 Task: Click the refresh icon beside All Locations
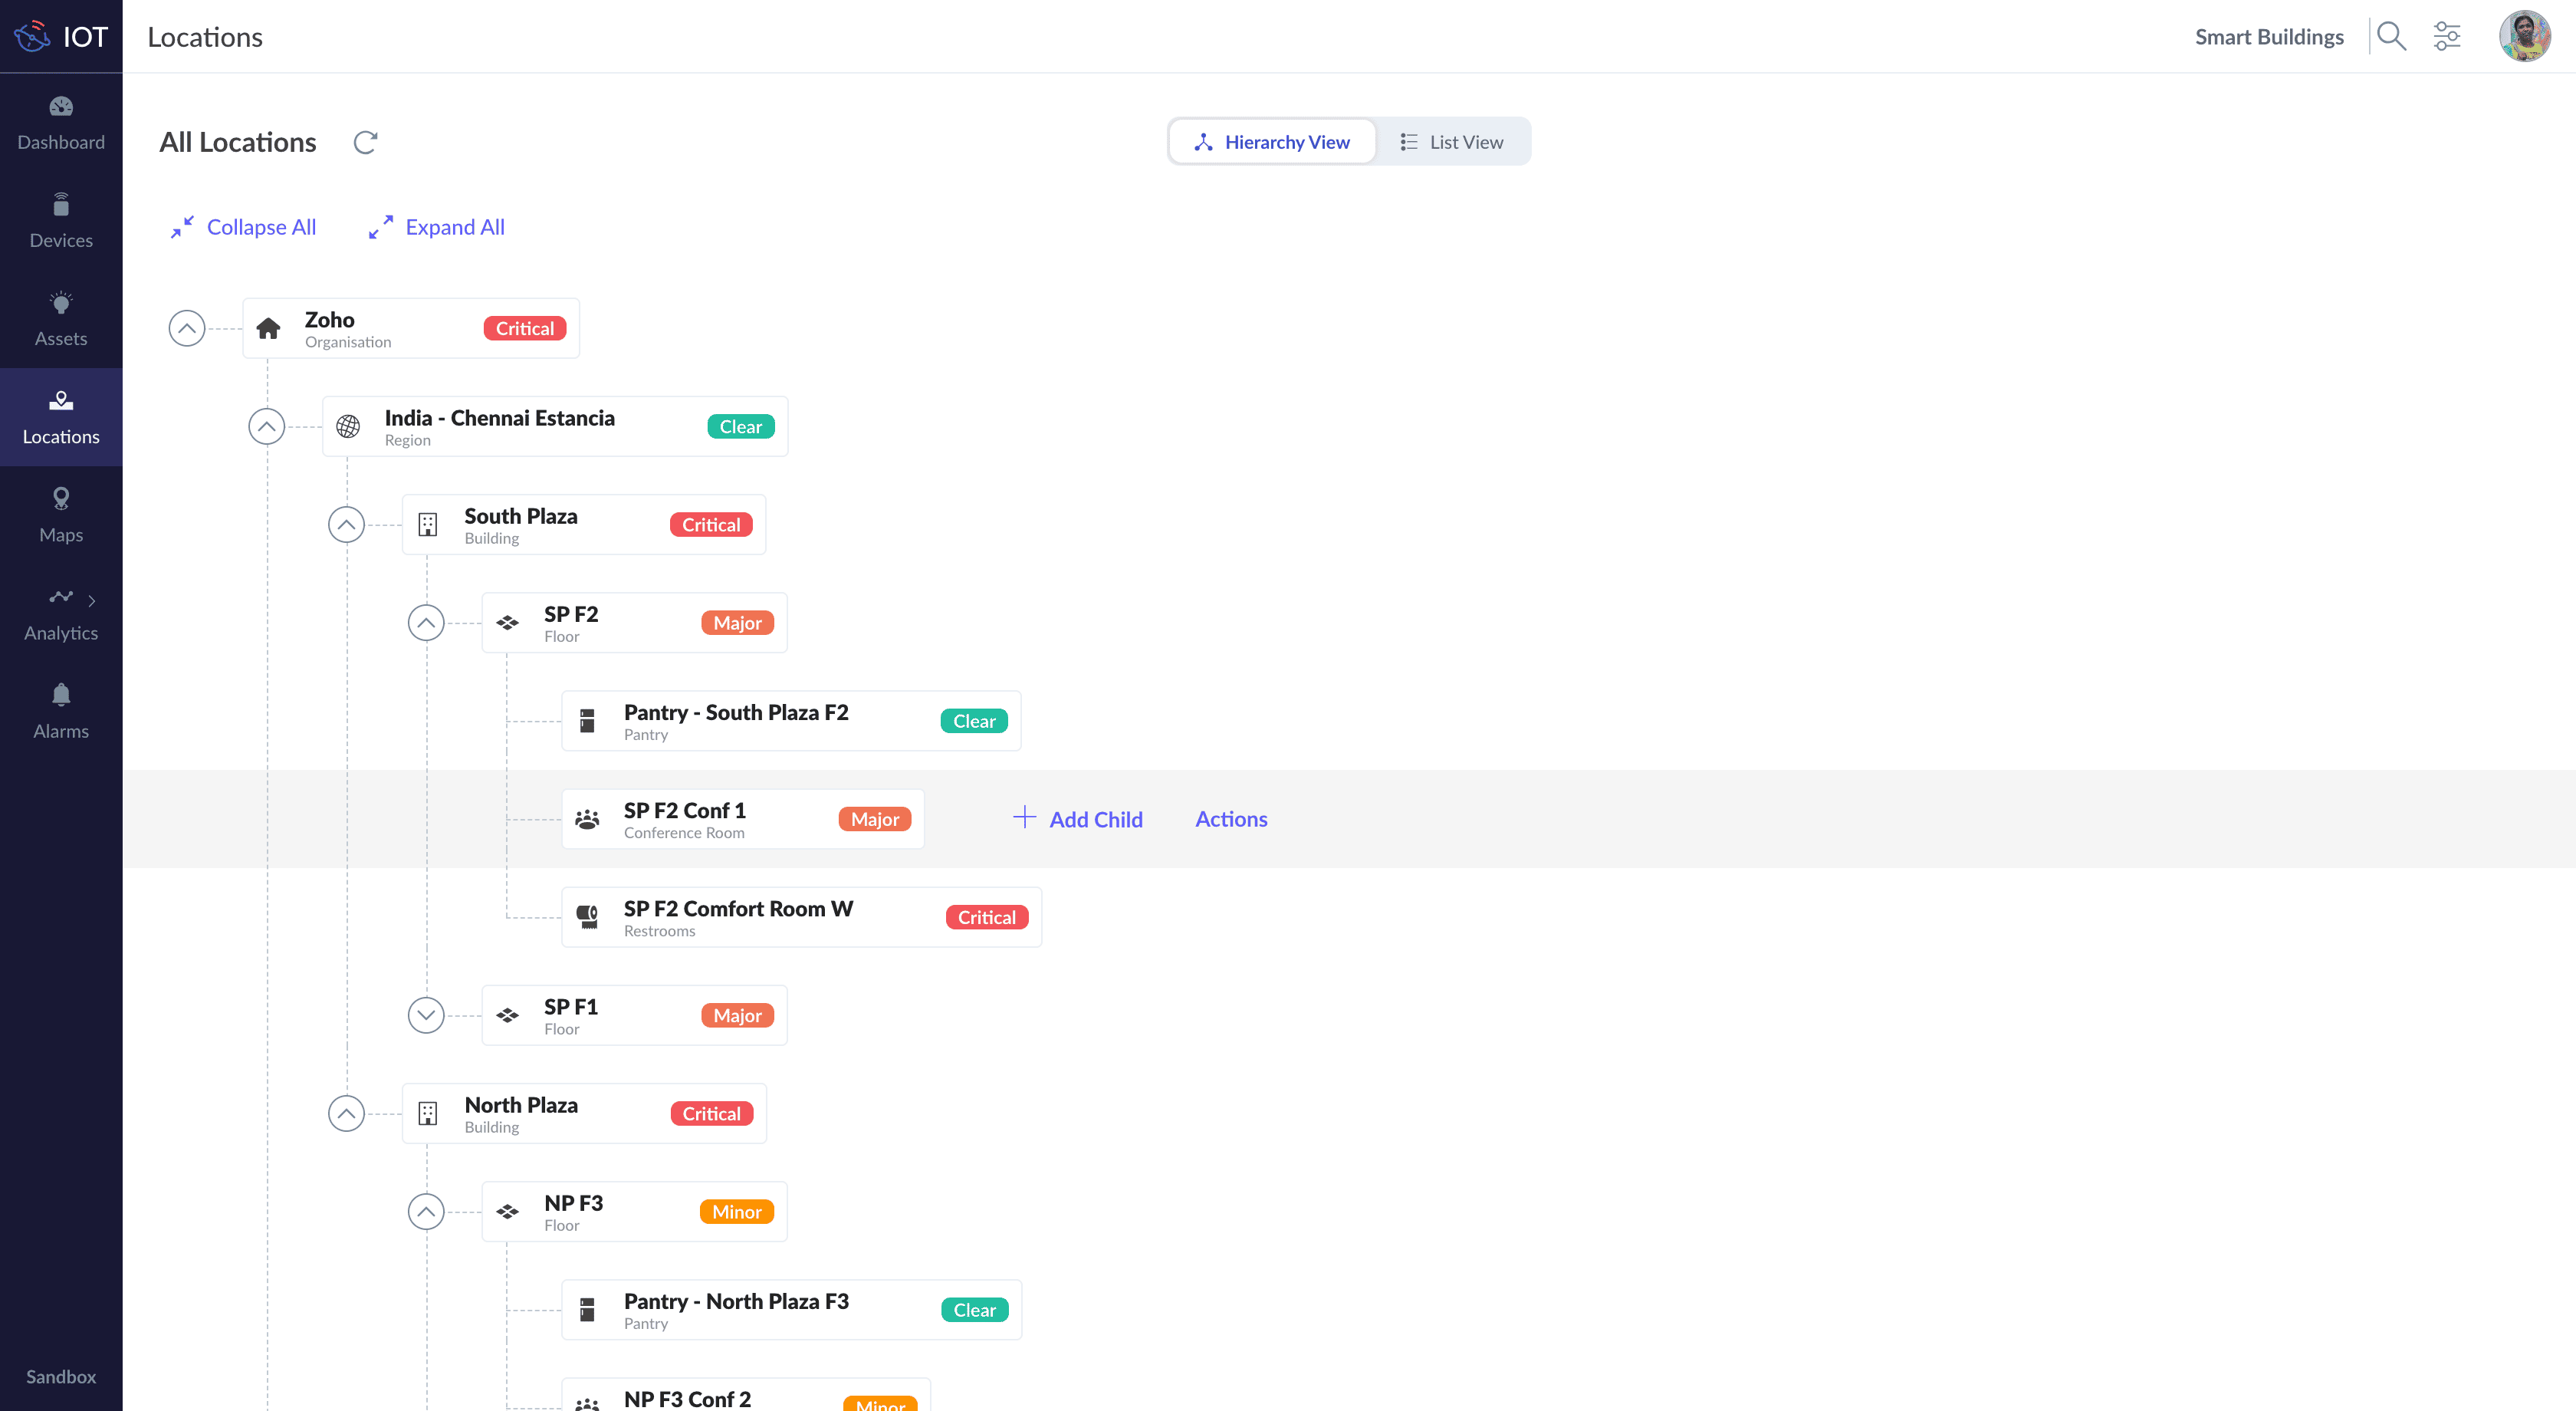point(365,142)
